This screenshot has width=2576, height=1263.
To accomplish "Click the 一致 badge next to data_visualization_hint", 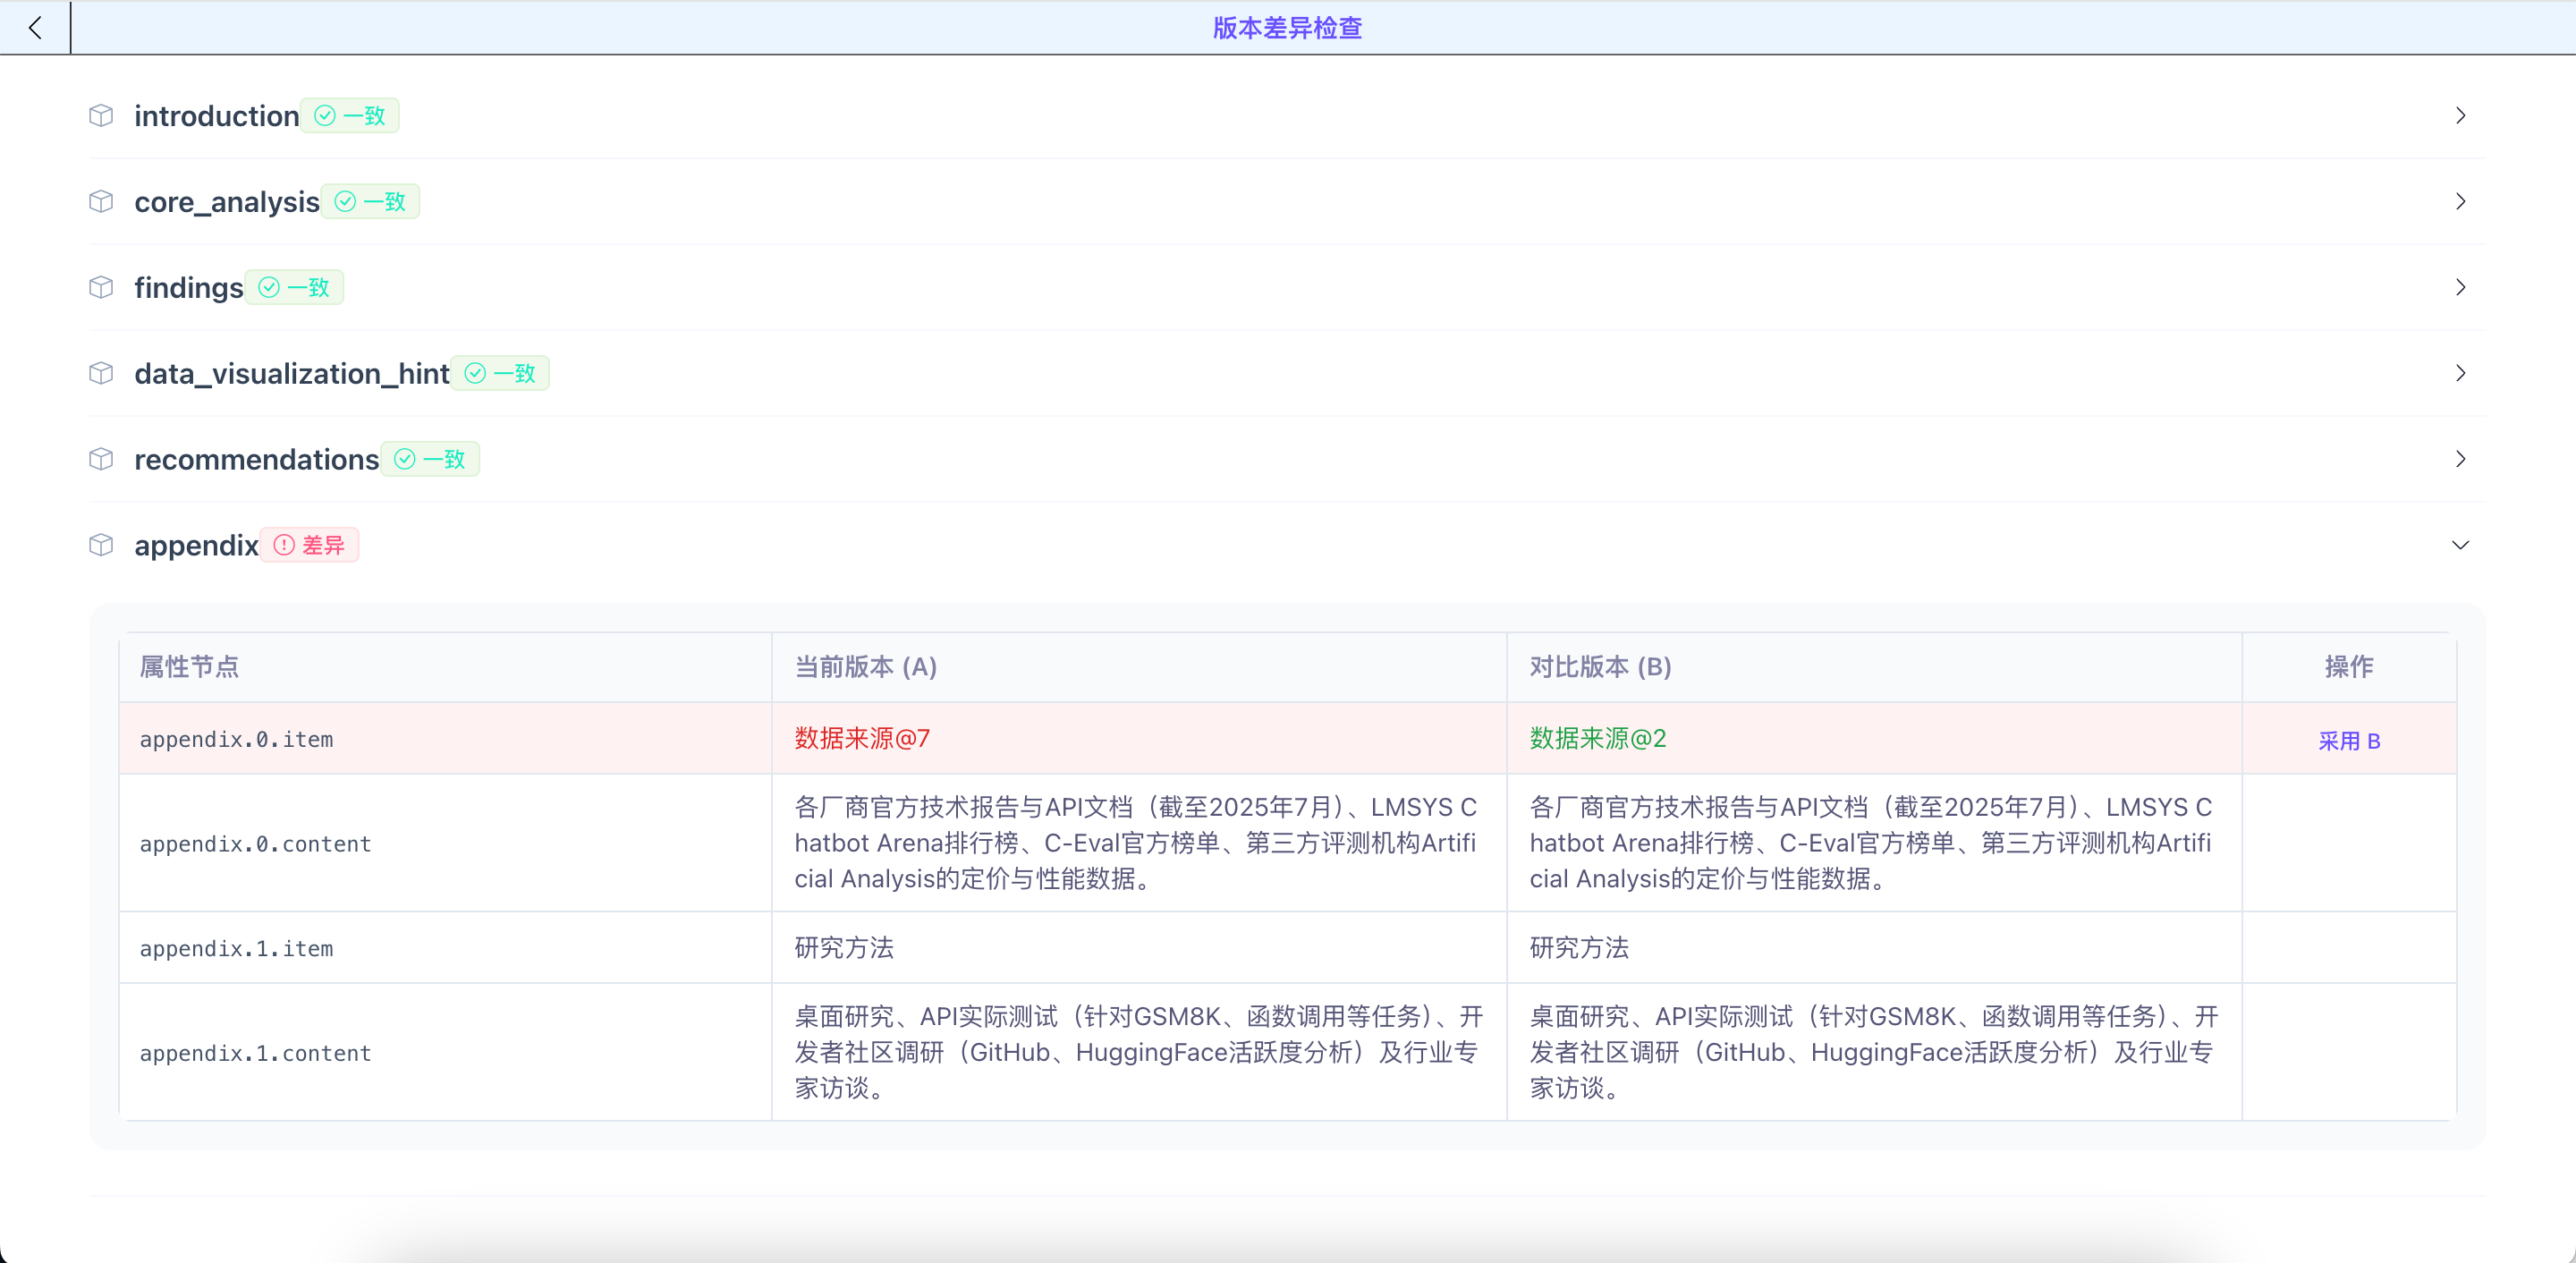I will pos(500,374).
